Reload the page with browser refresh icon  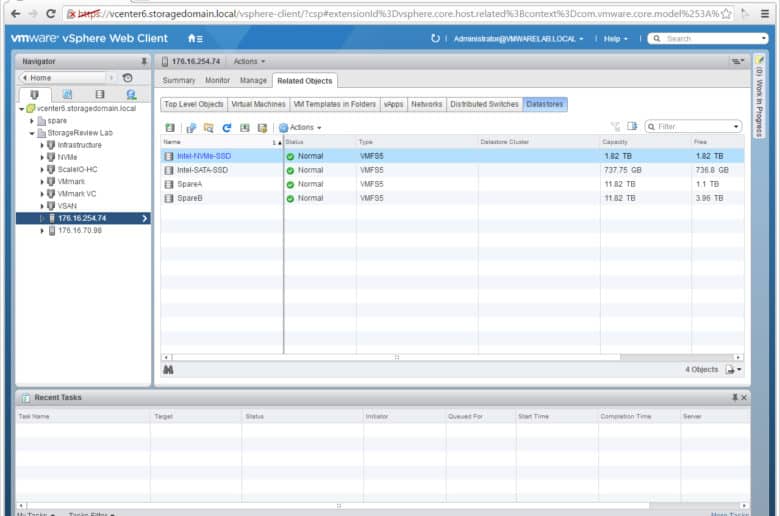point(50,13)
